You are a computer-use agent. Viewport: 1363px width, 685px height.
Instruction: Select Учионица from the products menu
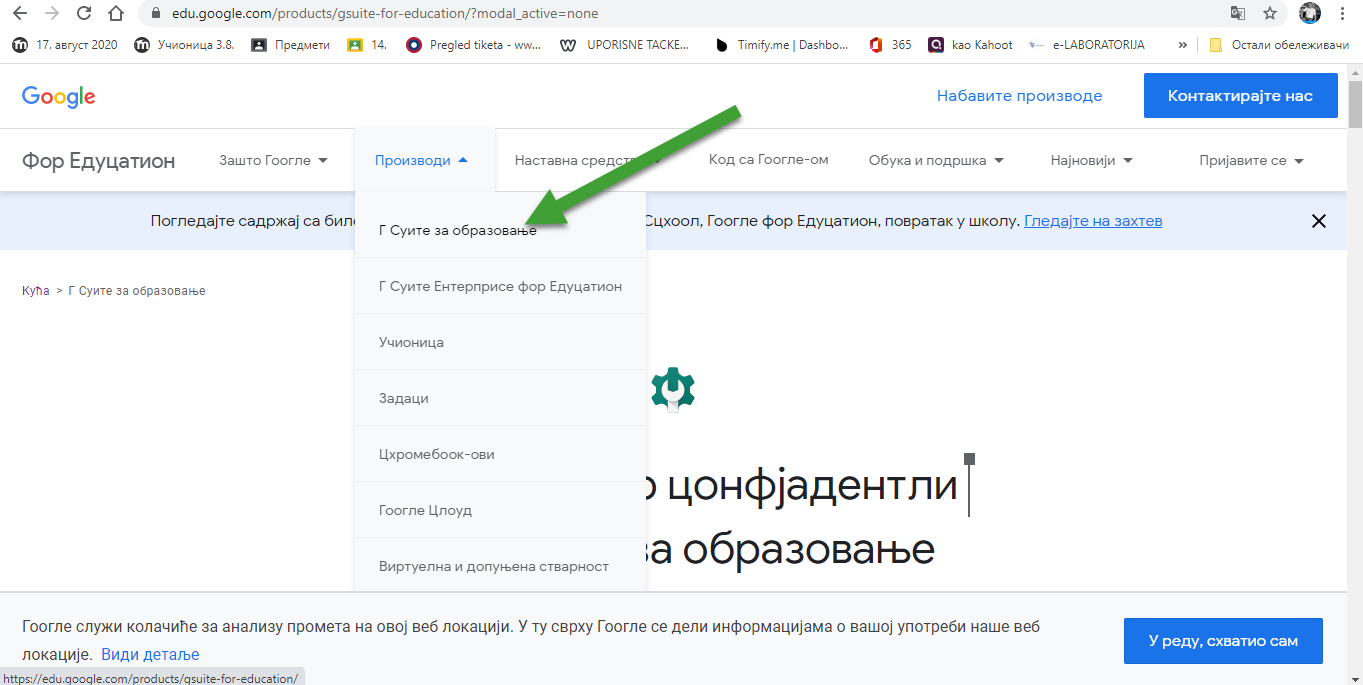pos(411,342)
